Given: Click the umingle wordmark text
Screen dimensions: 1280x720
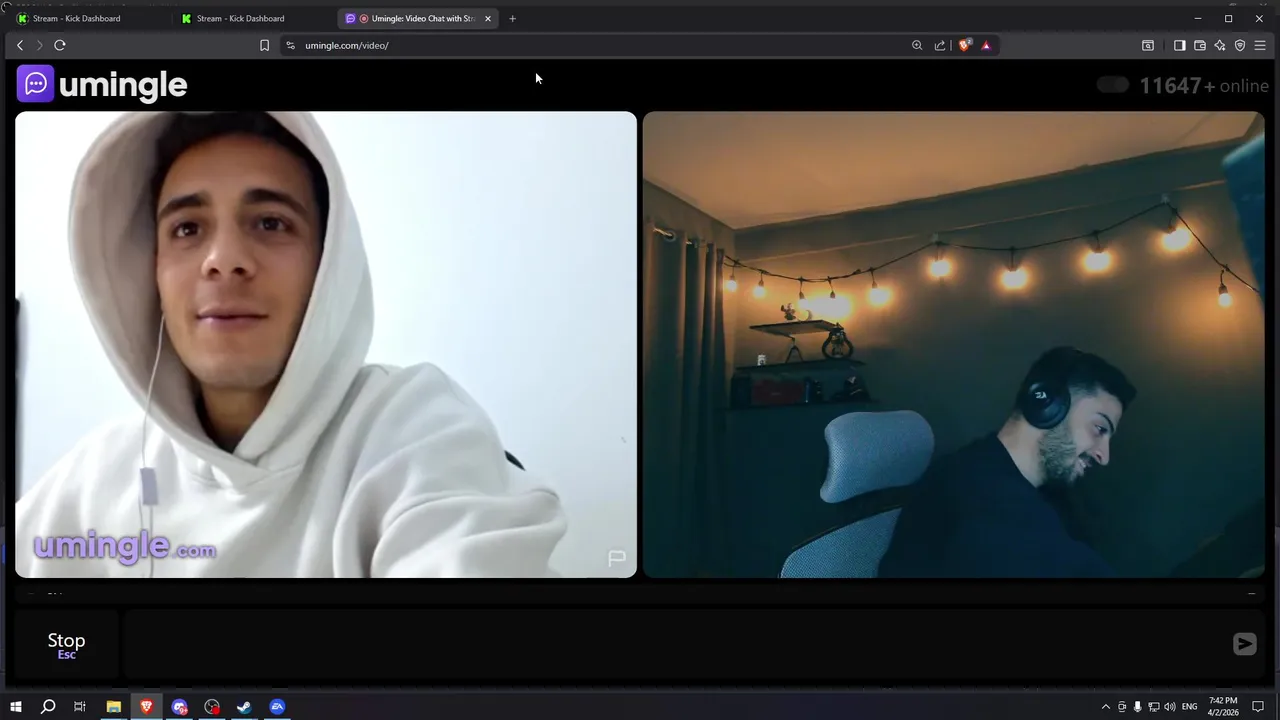Looking at the screenshot, I should tap(123, 86).
